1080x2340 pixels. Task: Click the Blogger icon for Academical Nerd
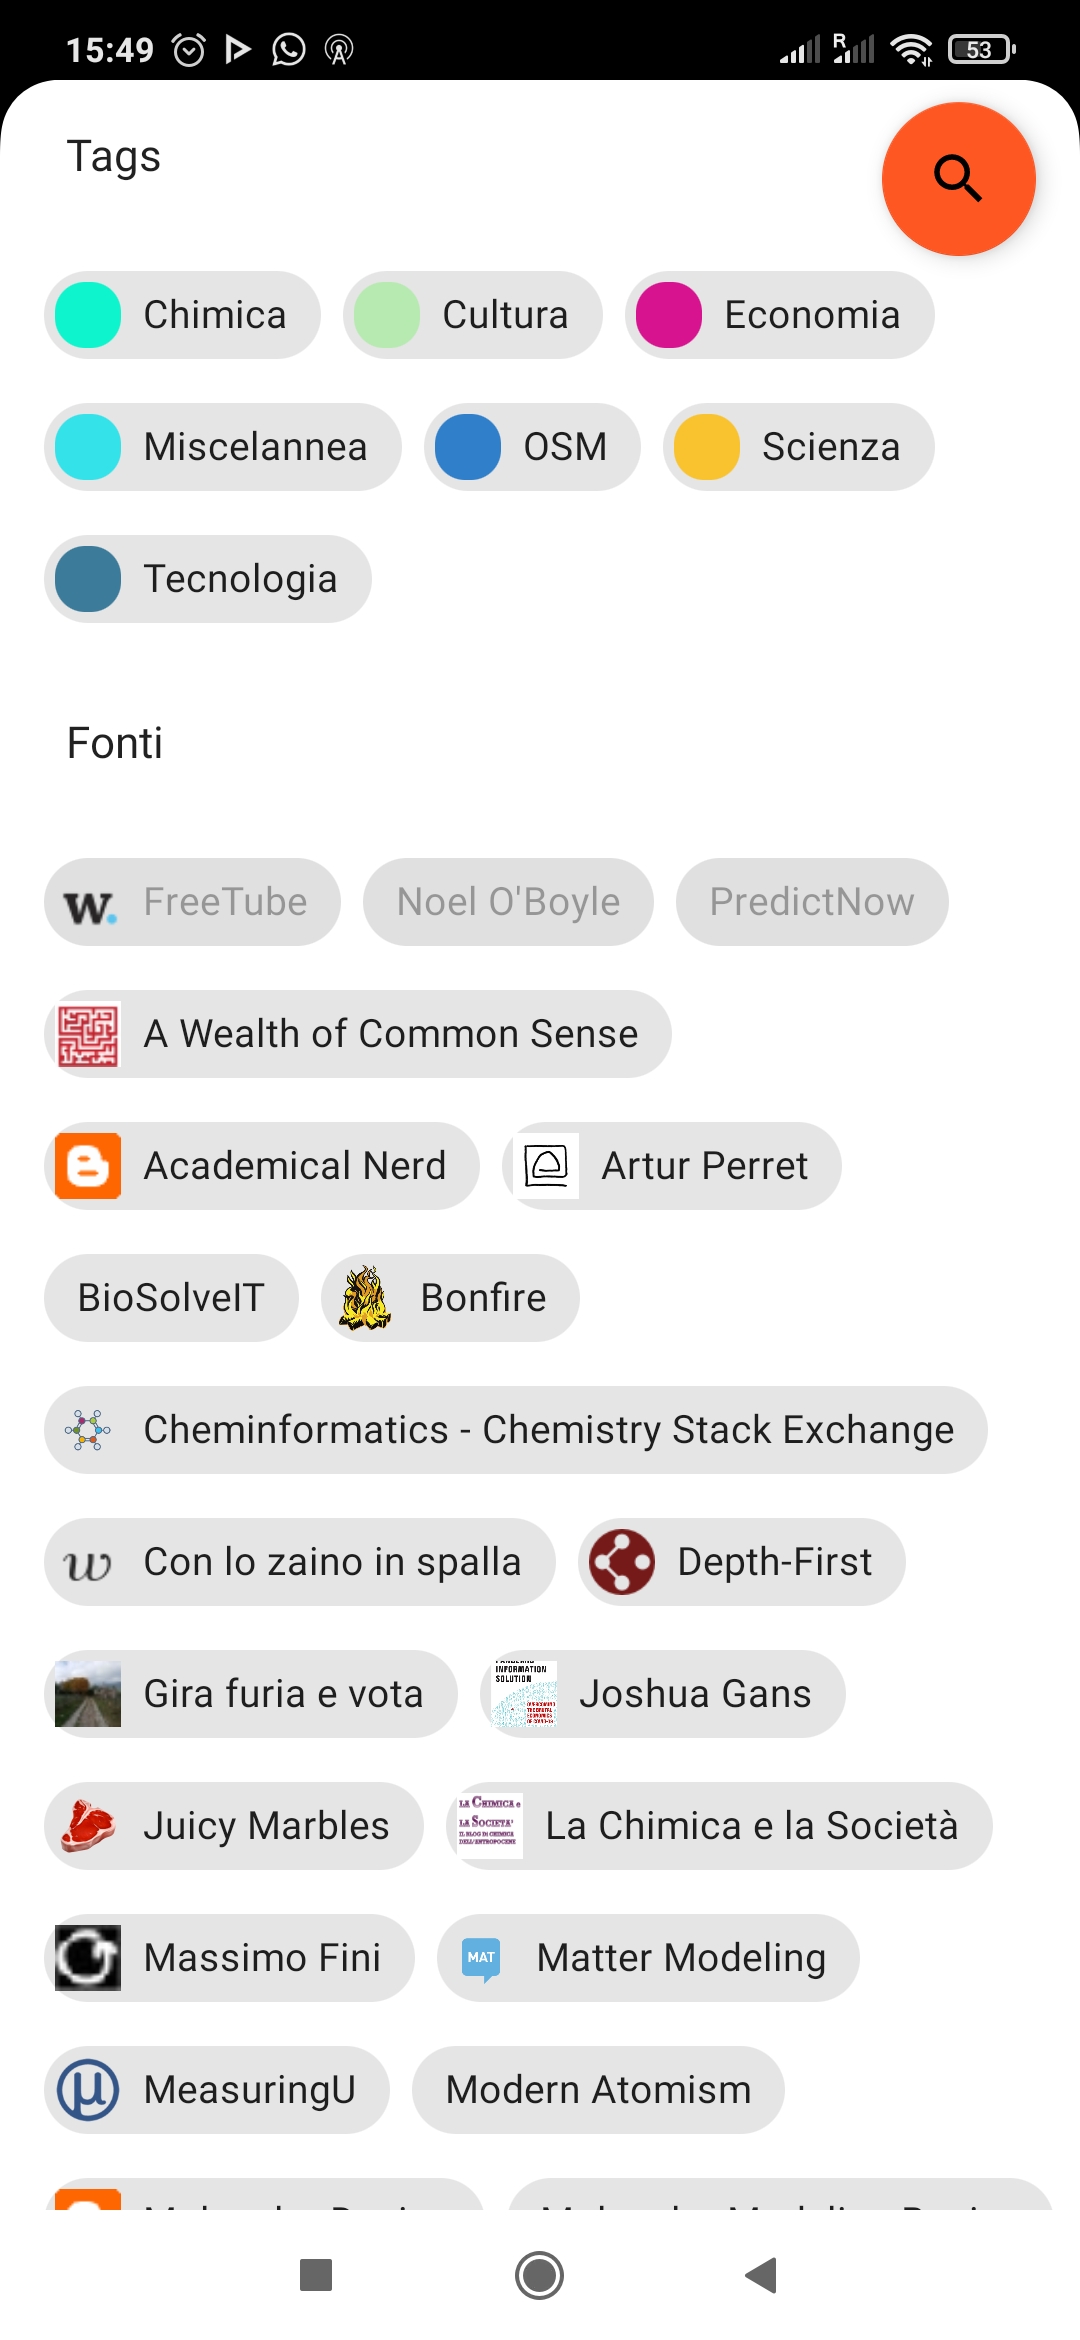click(x=88, y=1166)
